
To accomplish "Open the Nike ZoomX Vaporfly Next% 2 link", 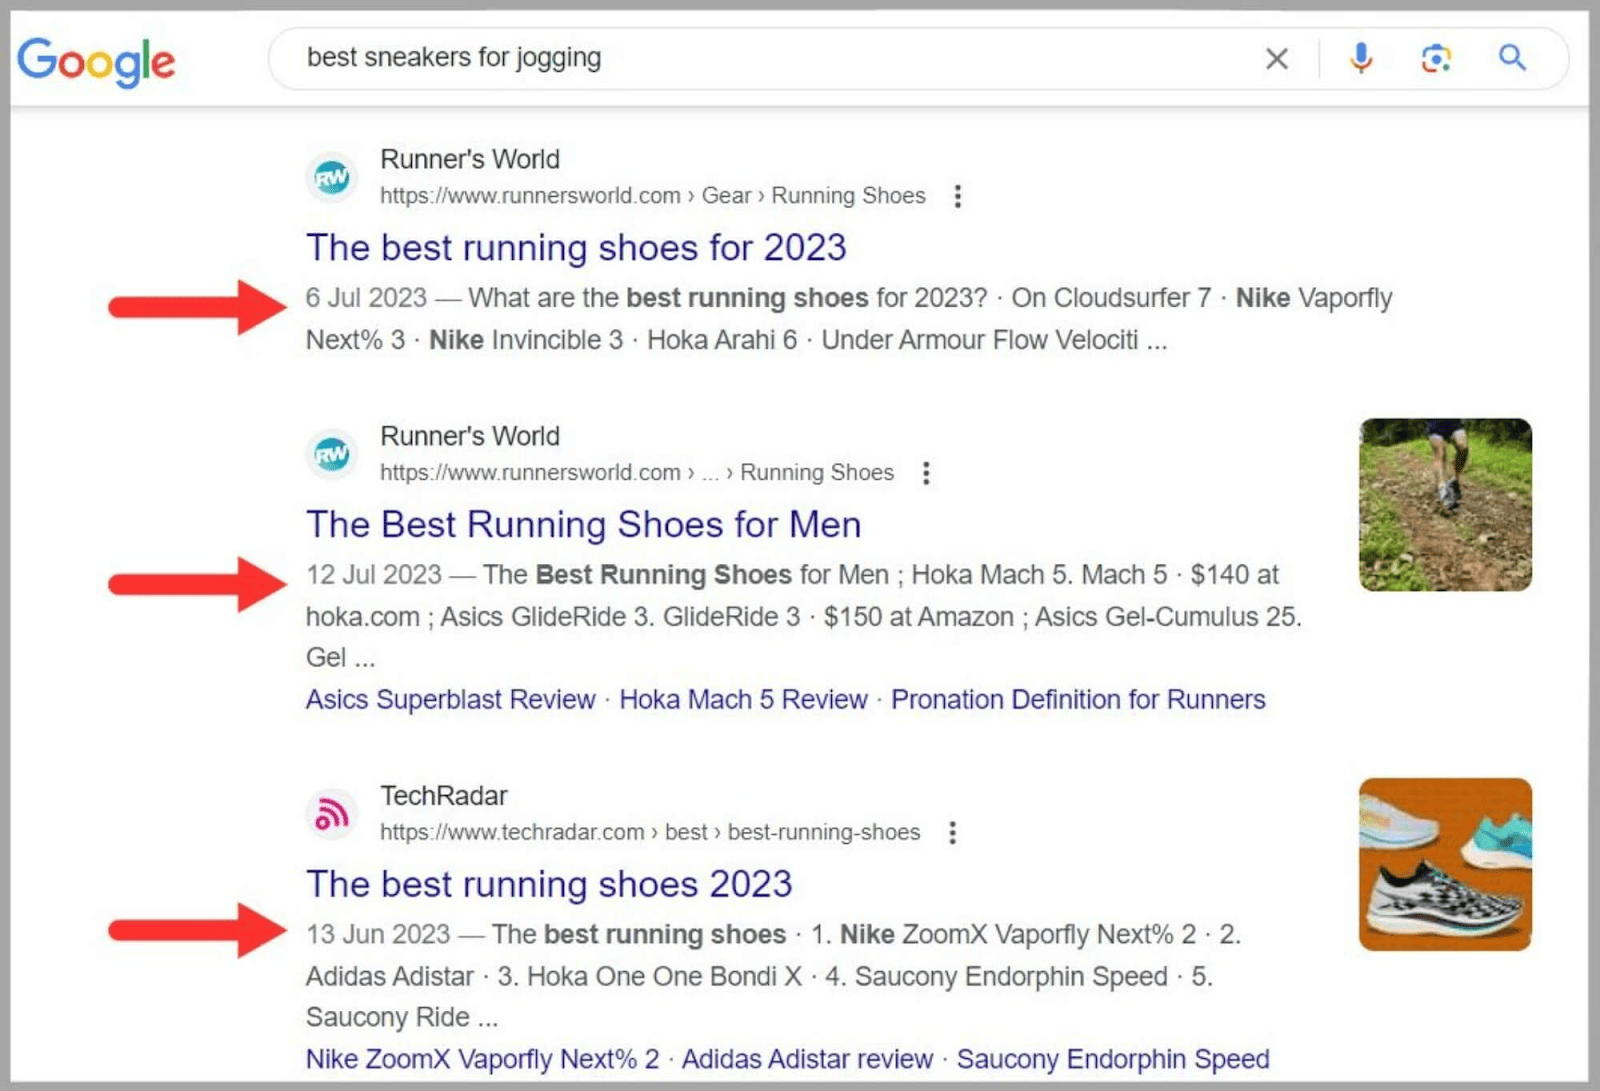I will (480, 1058).
